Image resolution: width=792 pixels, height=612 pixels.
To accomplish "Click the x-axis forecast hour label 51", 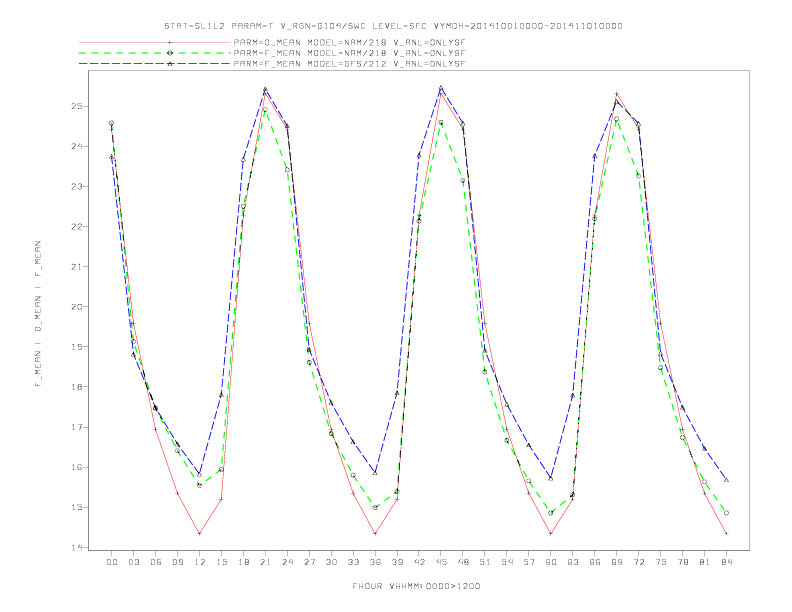I will coord(485,562).
